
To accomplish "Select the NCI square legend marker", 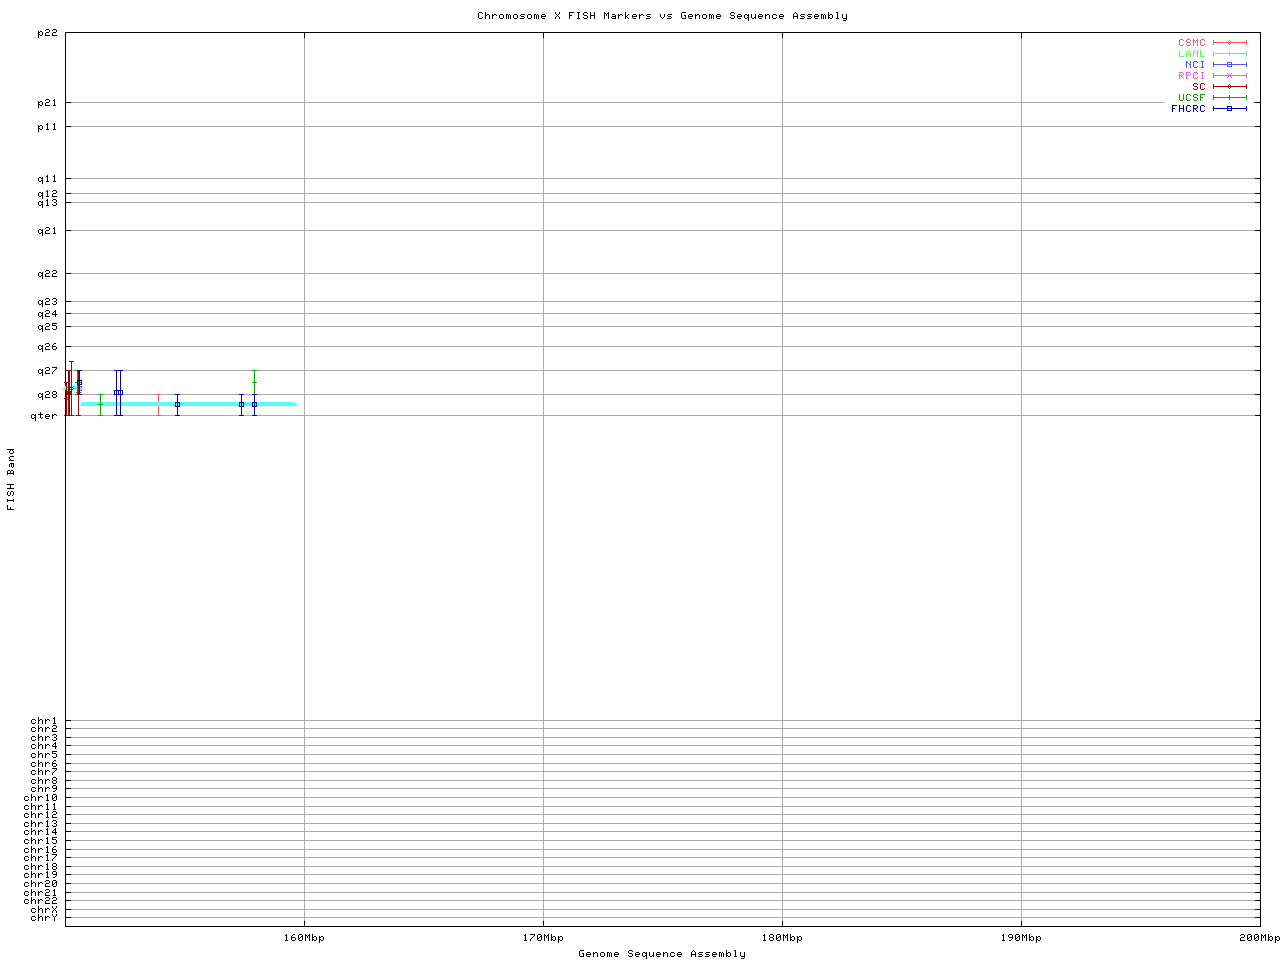I will [1229, 65].
